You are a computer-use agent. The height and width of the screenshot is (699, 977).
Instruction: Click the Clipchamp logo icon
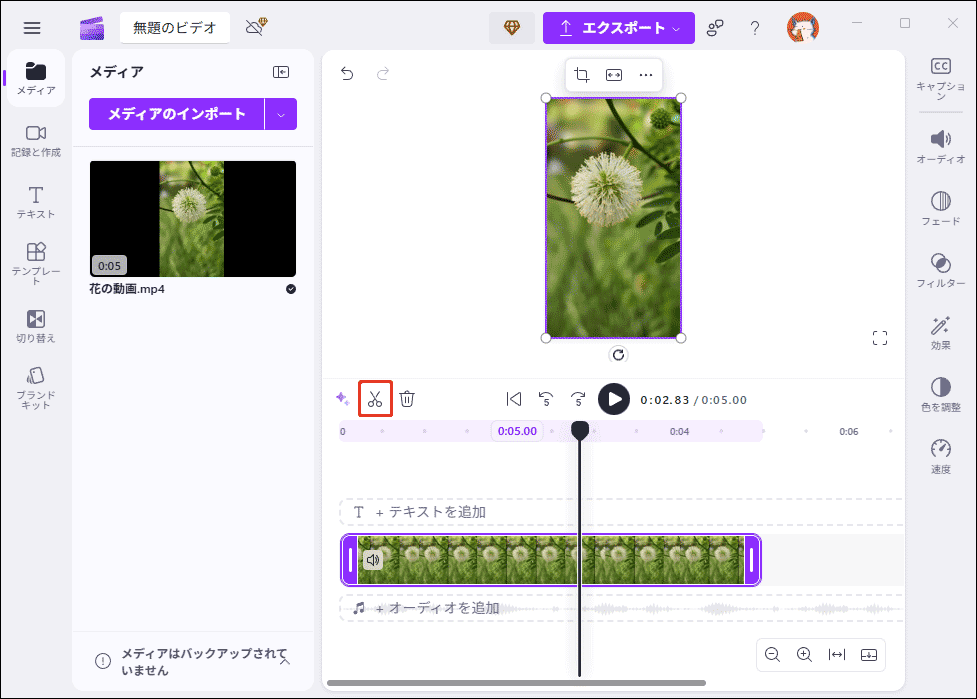tap(92, 28)
